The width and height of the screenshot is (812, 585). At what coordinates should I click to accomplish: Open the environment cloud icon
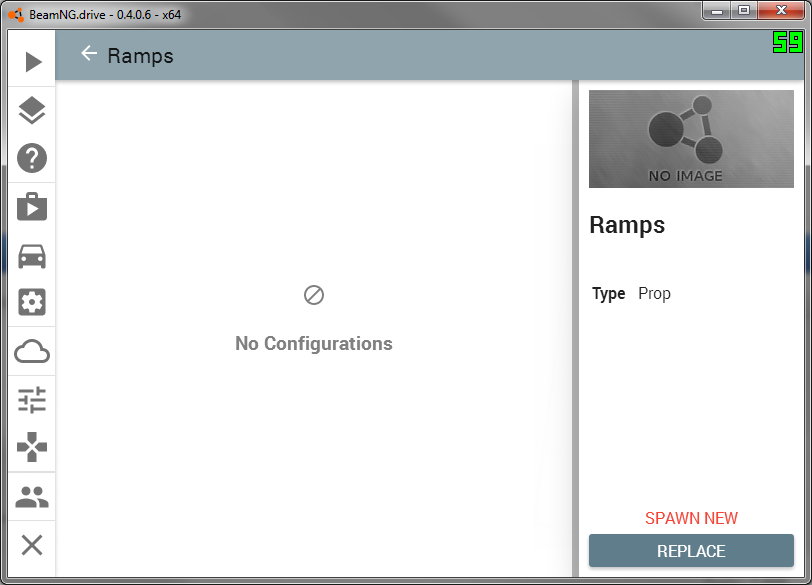click(32, 352)
